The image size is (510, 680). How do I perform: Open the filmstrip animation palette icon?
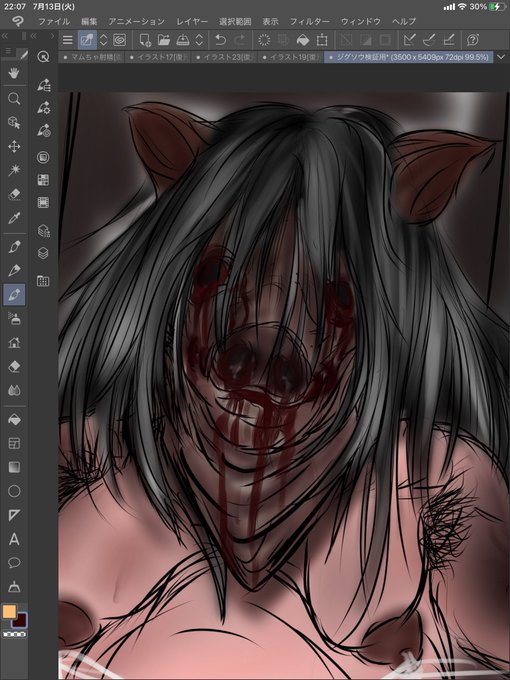(x=43, y=203)
